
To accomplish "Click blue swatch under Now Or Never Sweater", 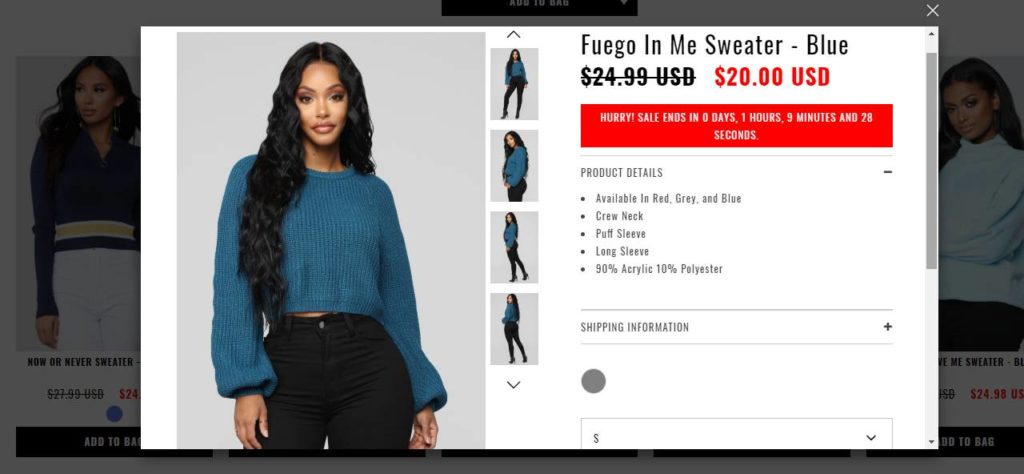I will click(114, 414).
